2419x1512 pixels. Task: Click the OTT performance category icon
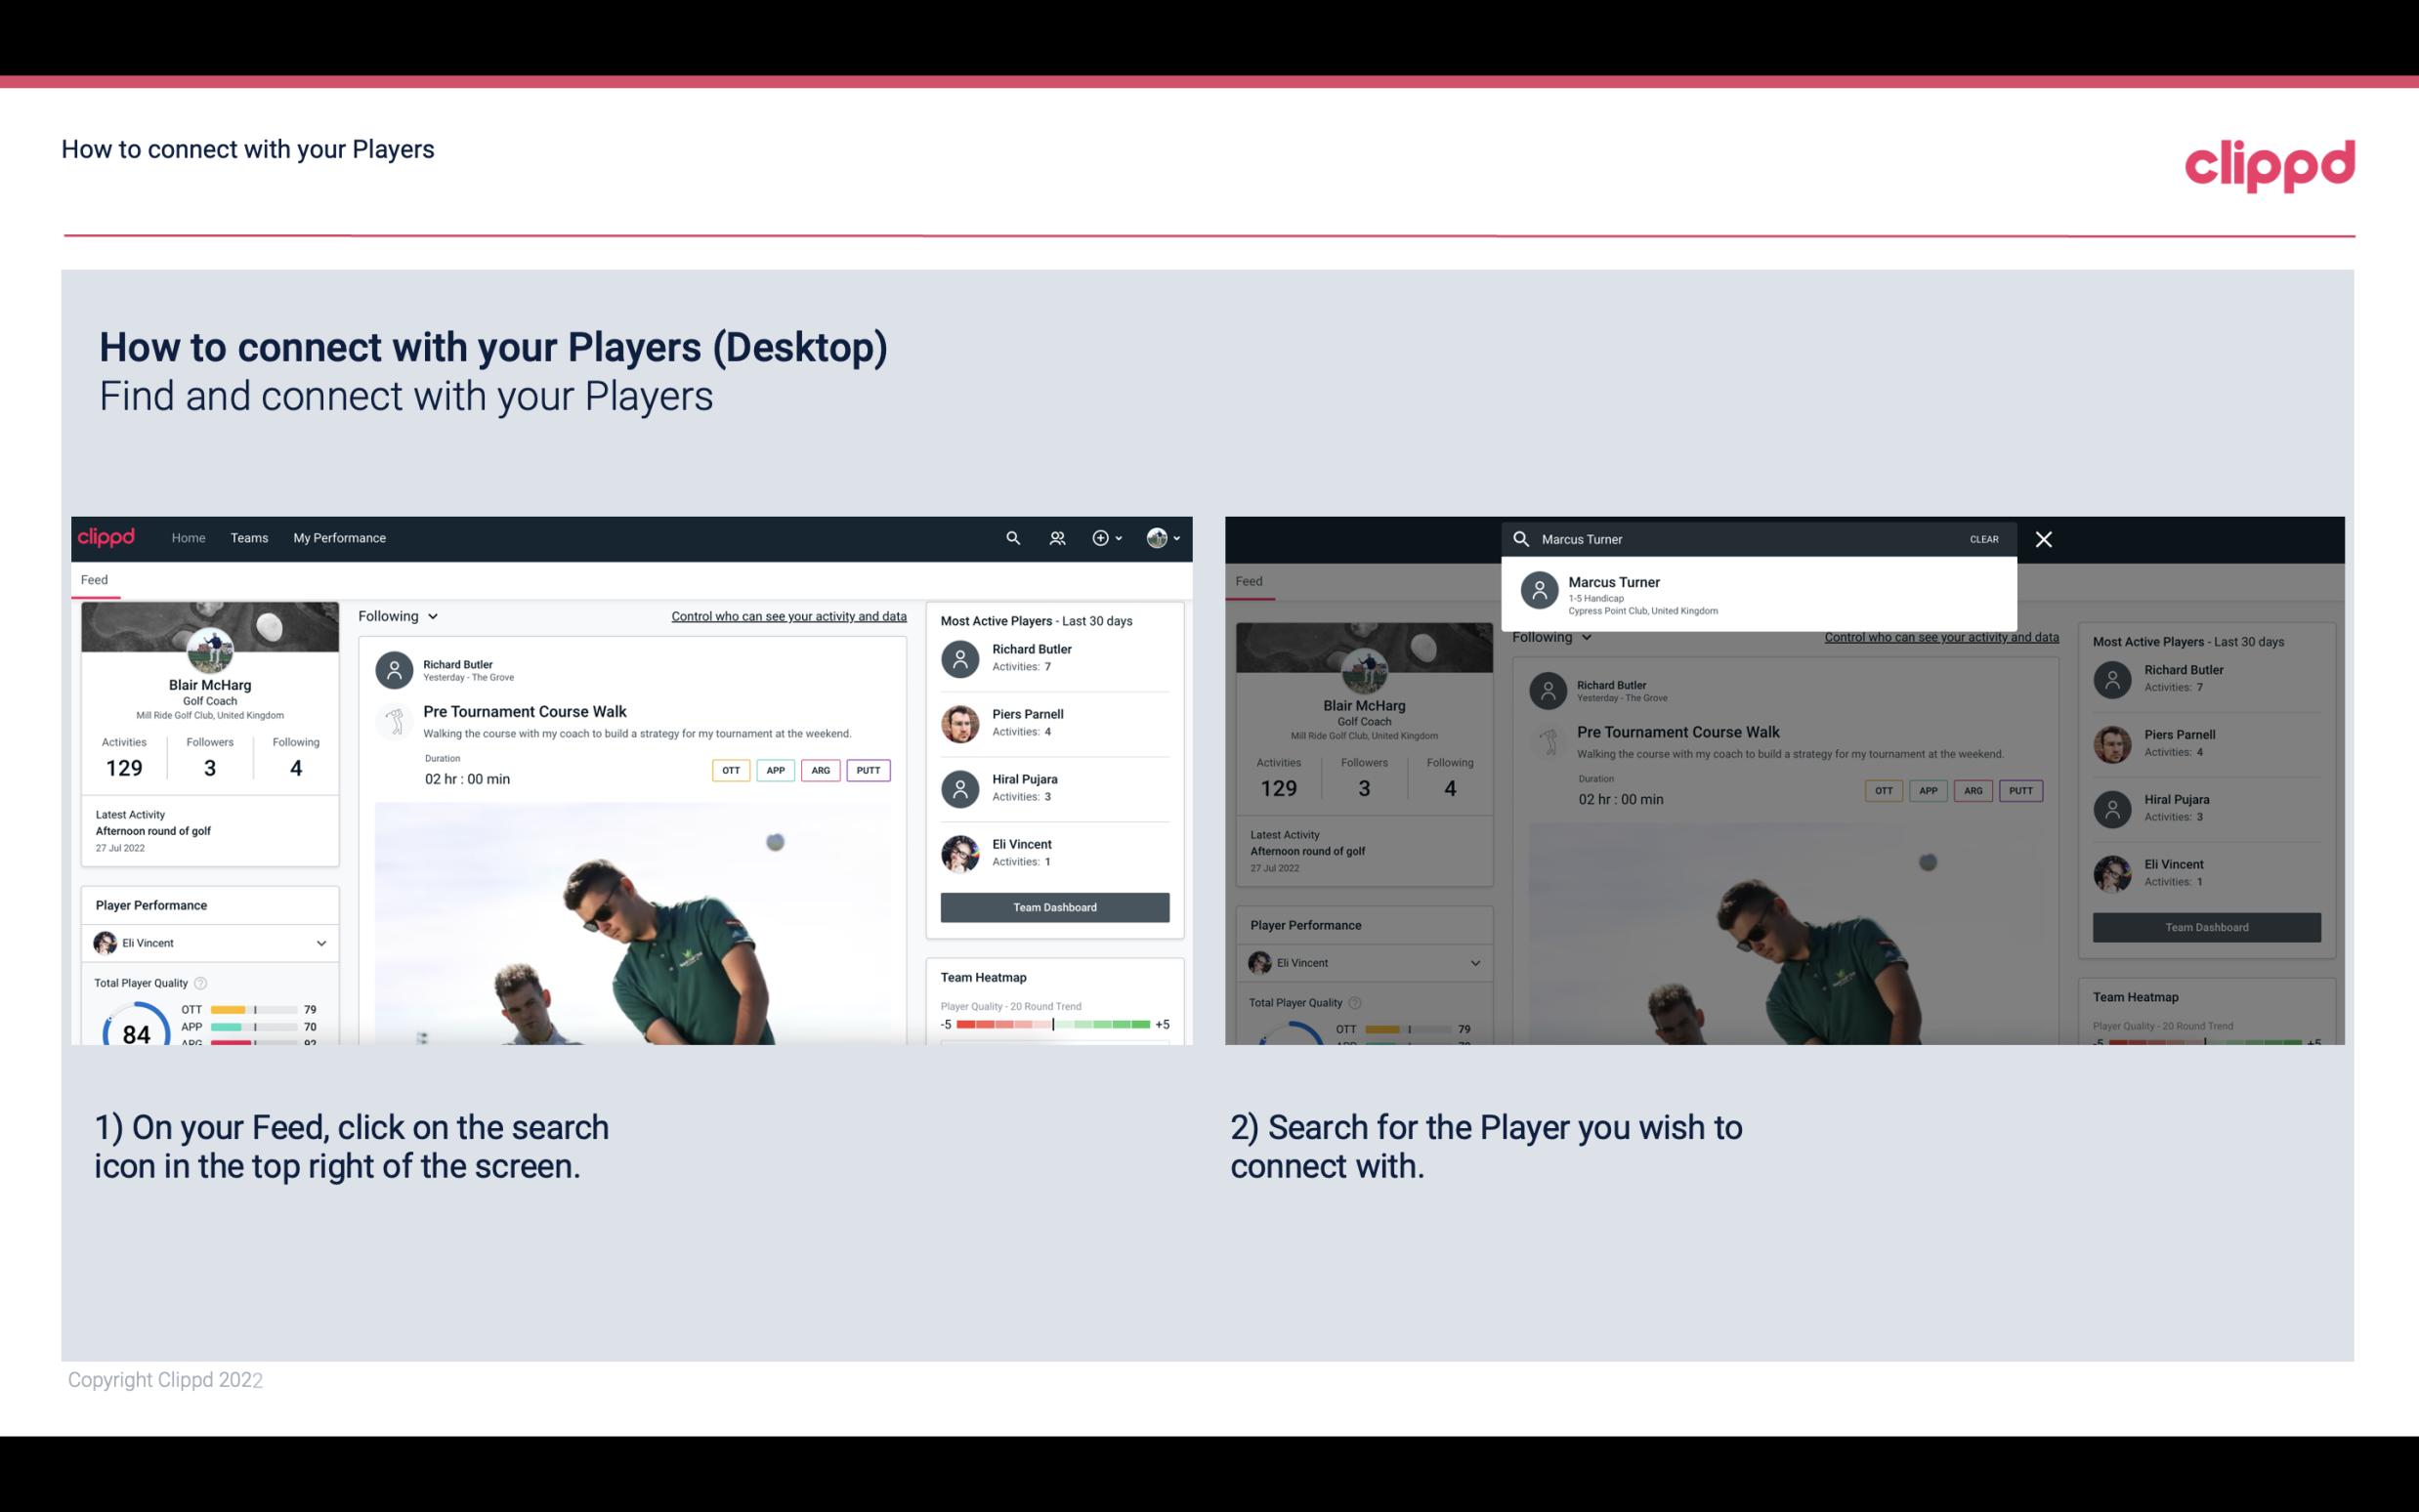(x=728, y=770)
